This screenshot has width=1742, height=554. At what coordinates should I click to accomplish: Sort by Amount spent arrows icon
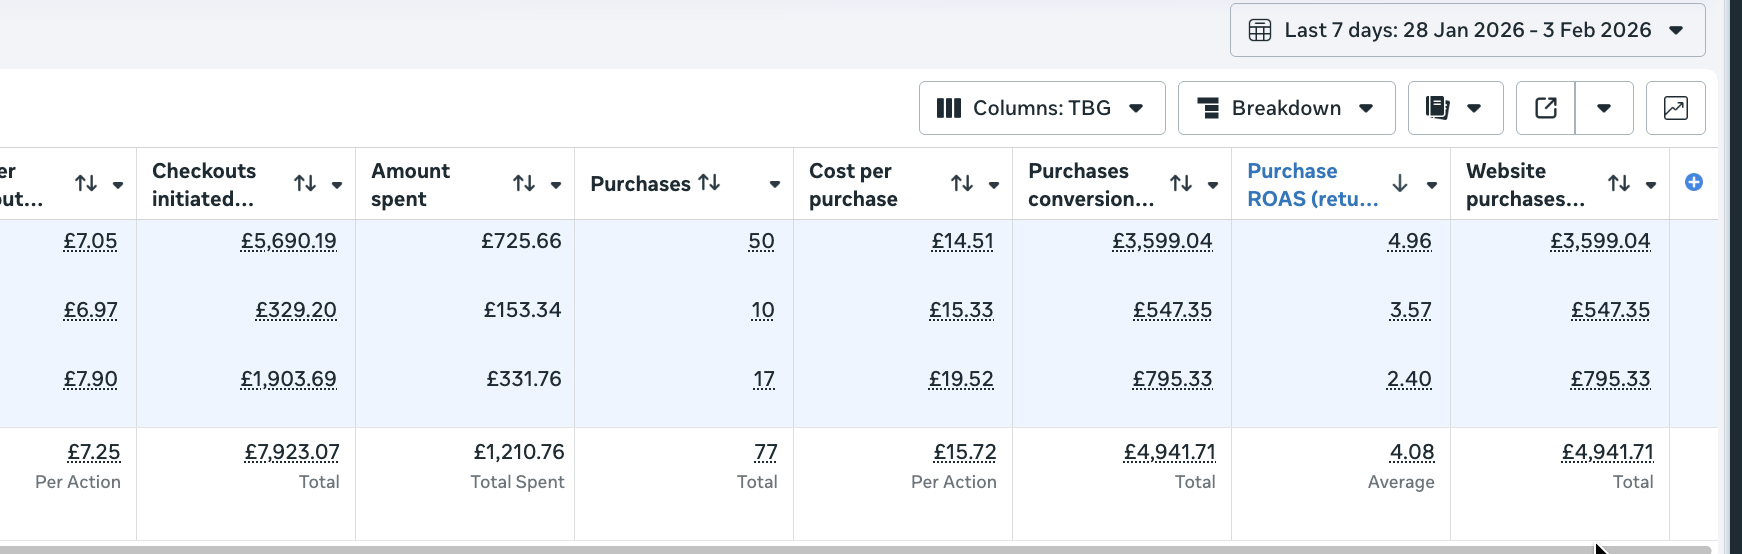pyautogui.click(x=523, y=183)
